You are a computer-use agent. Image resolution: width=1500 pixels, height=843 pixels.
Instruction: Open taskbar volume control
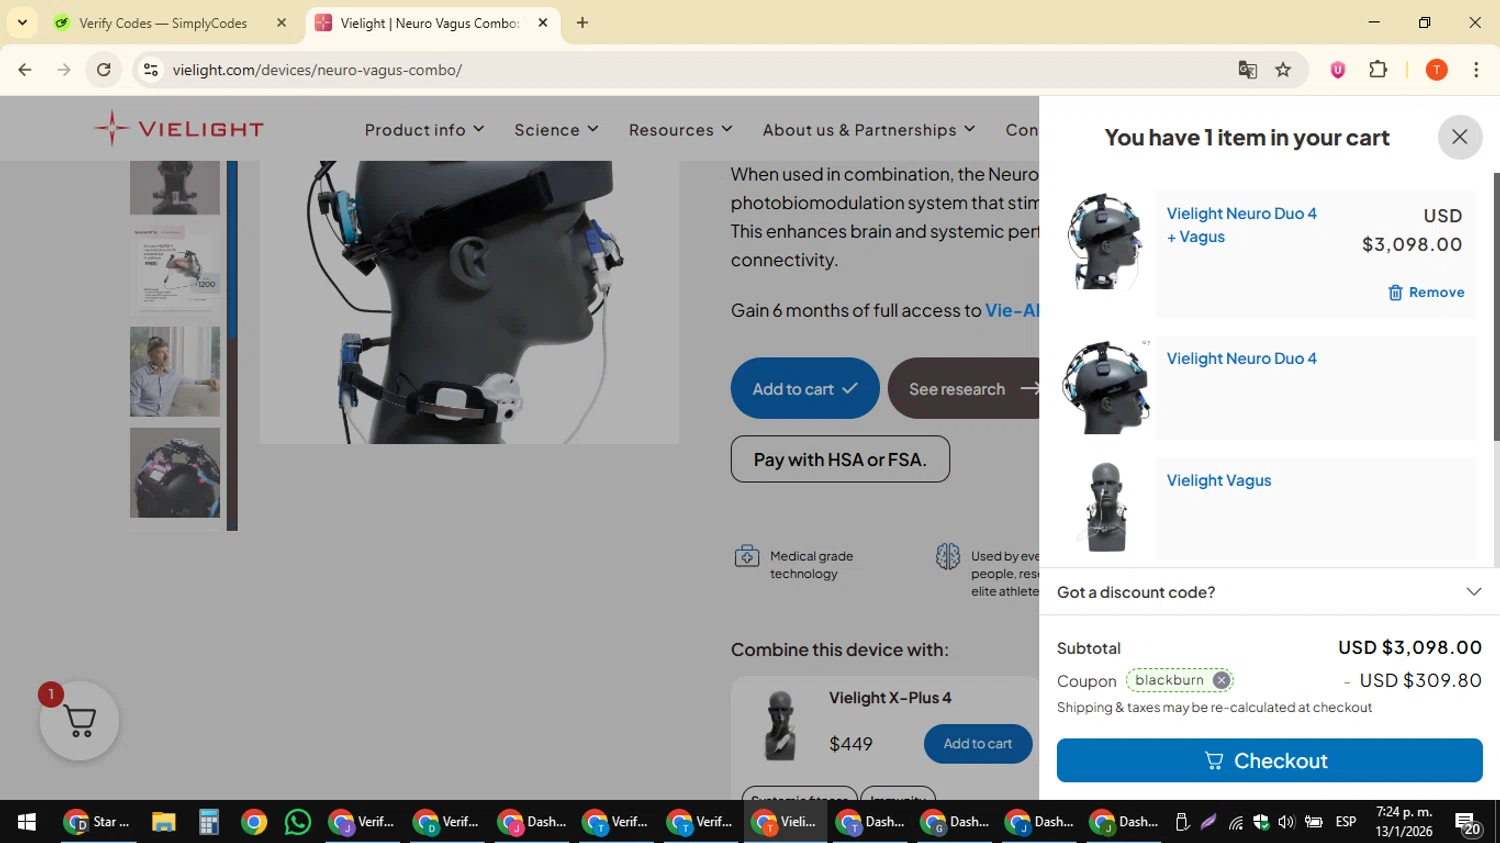coord(1286,822)
